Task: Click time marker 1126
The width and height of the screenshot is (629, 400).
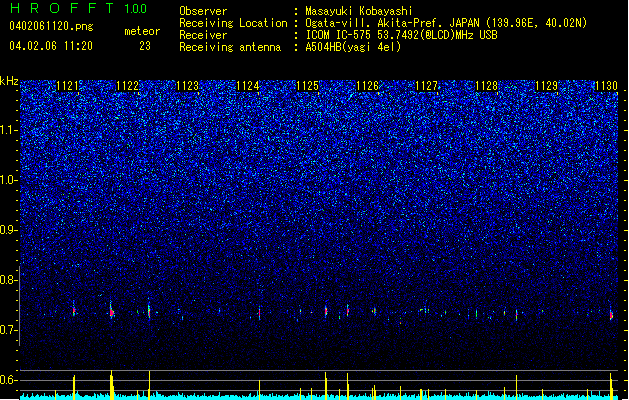Action: [367, 86]
